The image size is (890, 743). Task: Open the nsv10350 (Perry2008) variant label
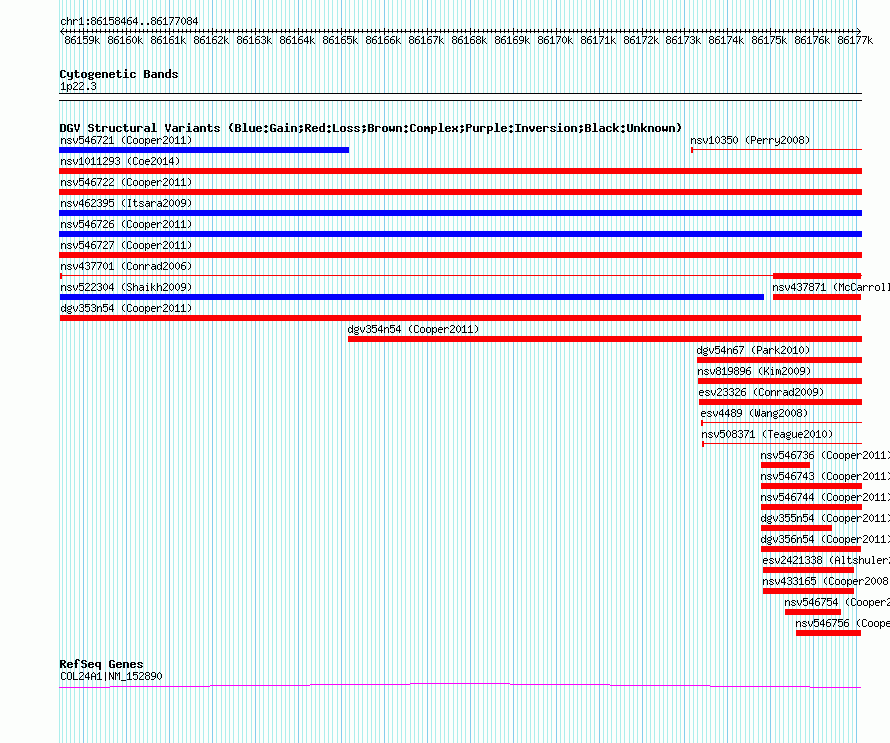pos(750,140)
